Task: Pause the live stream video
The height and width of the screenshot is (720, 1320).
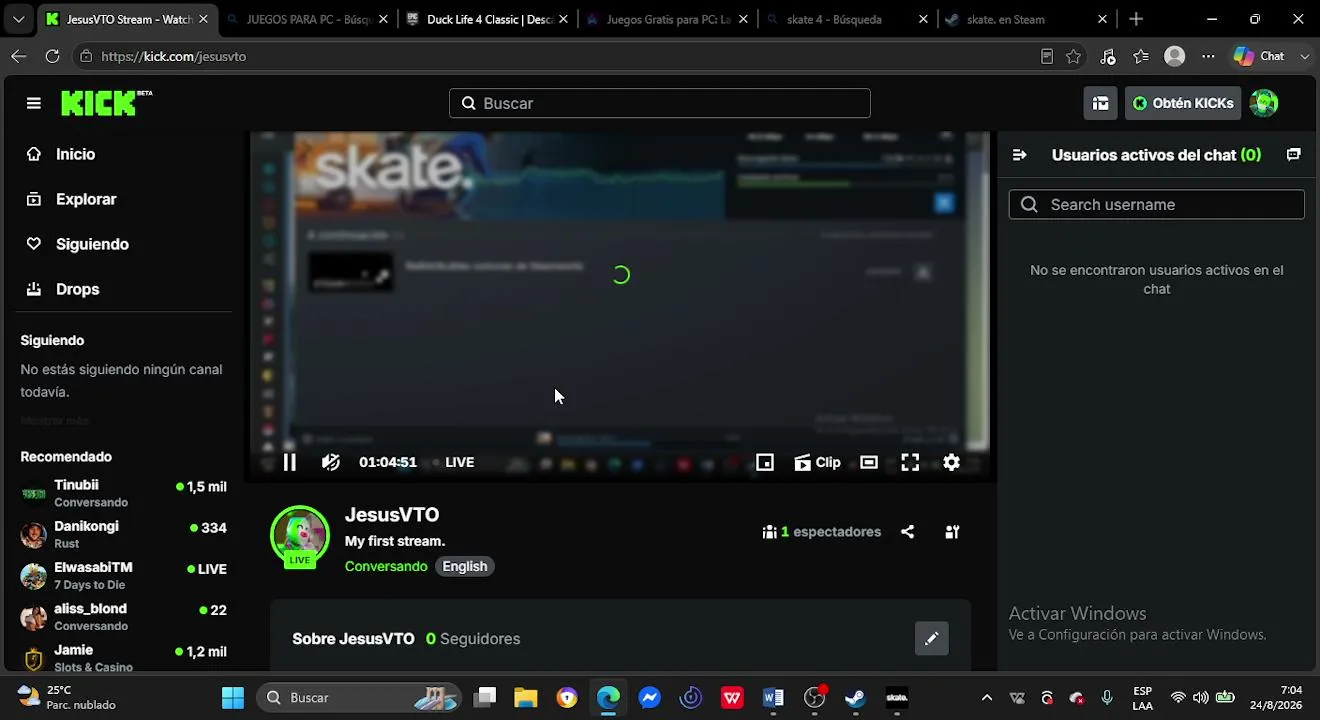Action: coord(289,462)
